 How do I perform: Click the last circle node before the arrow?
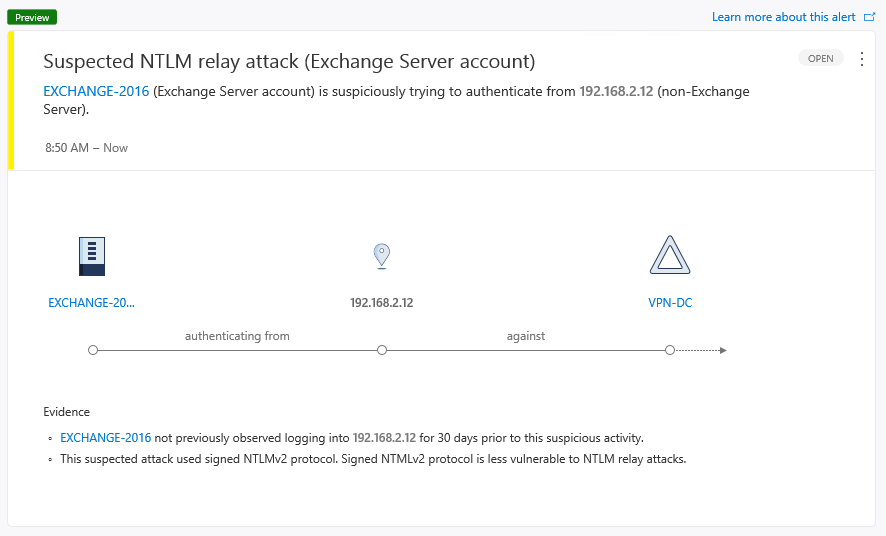click(670, 350)
